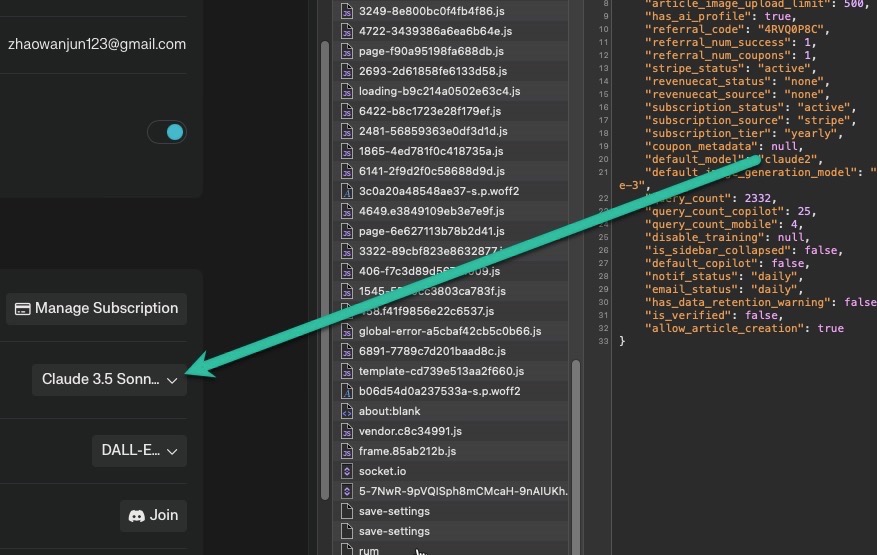Viewport: 877px width, 555px height.
Task: Click the Discord logo icon
Action: (x=137, y=516)
